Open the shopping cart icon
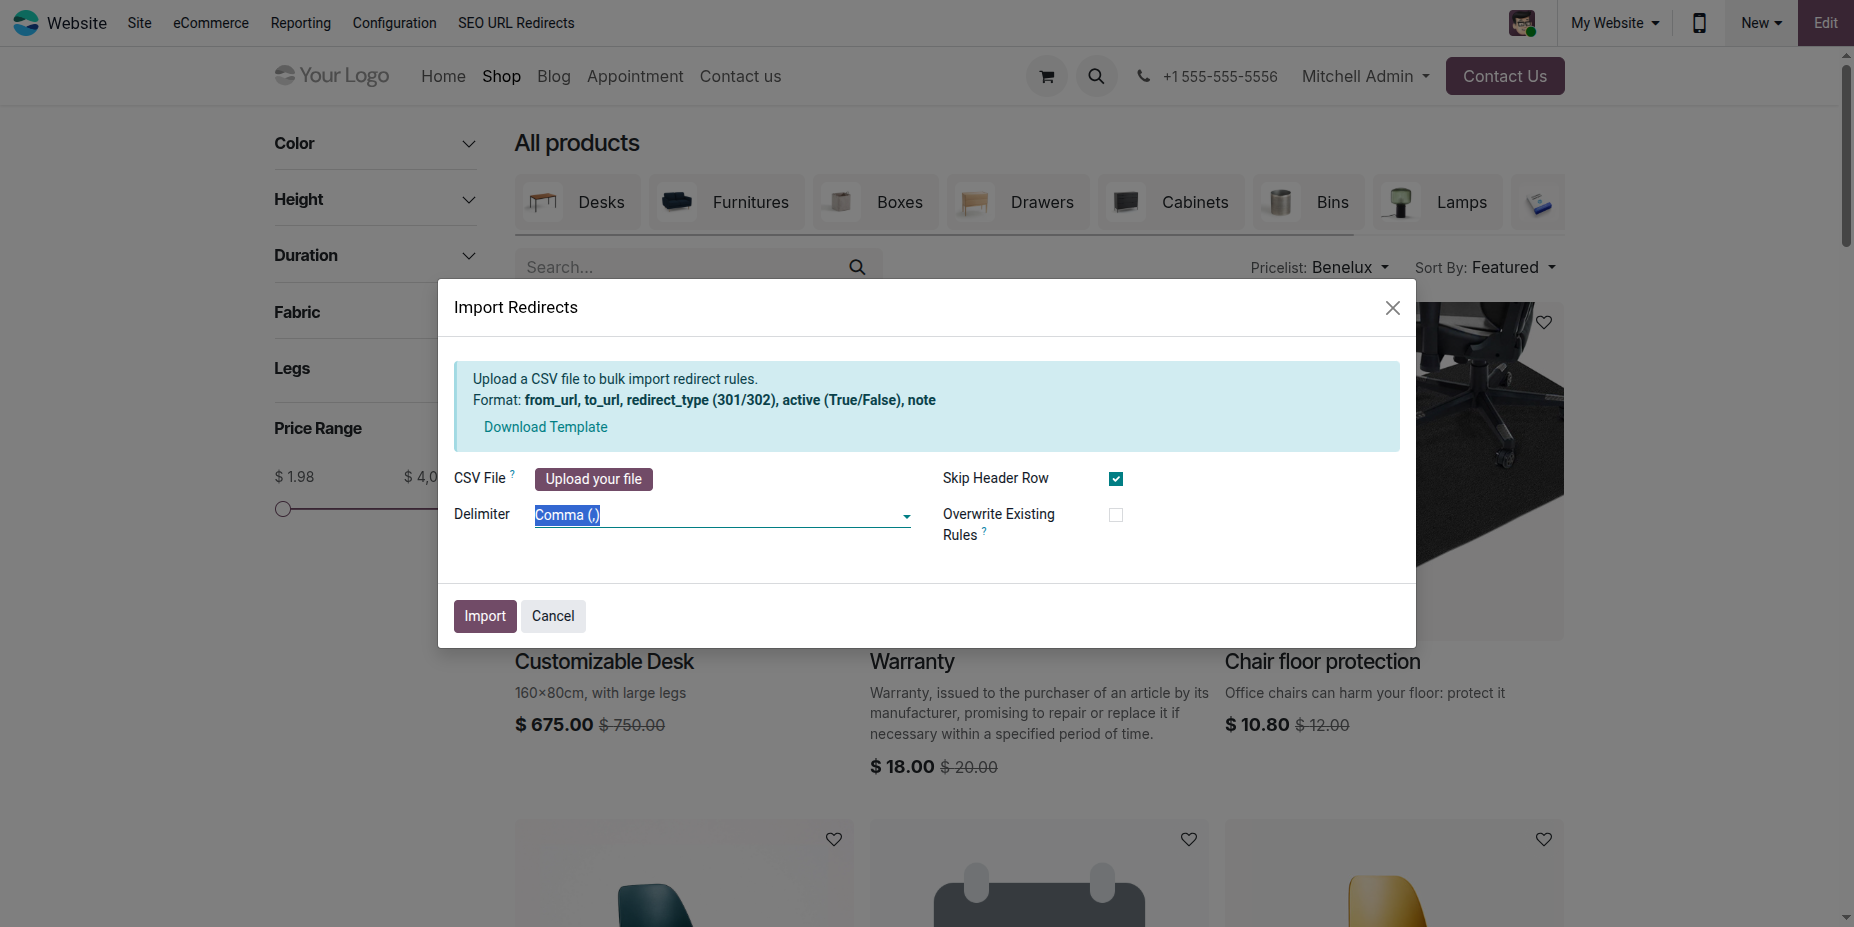This screenshot has width=1854, height=927. pos(1047,76)
